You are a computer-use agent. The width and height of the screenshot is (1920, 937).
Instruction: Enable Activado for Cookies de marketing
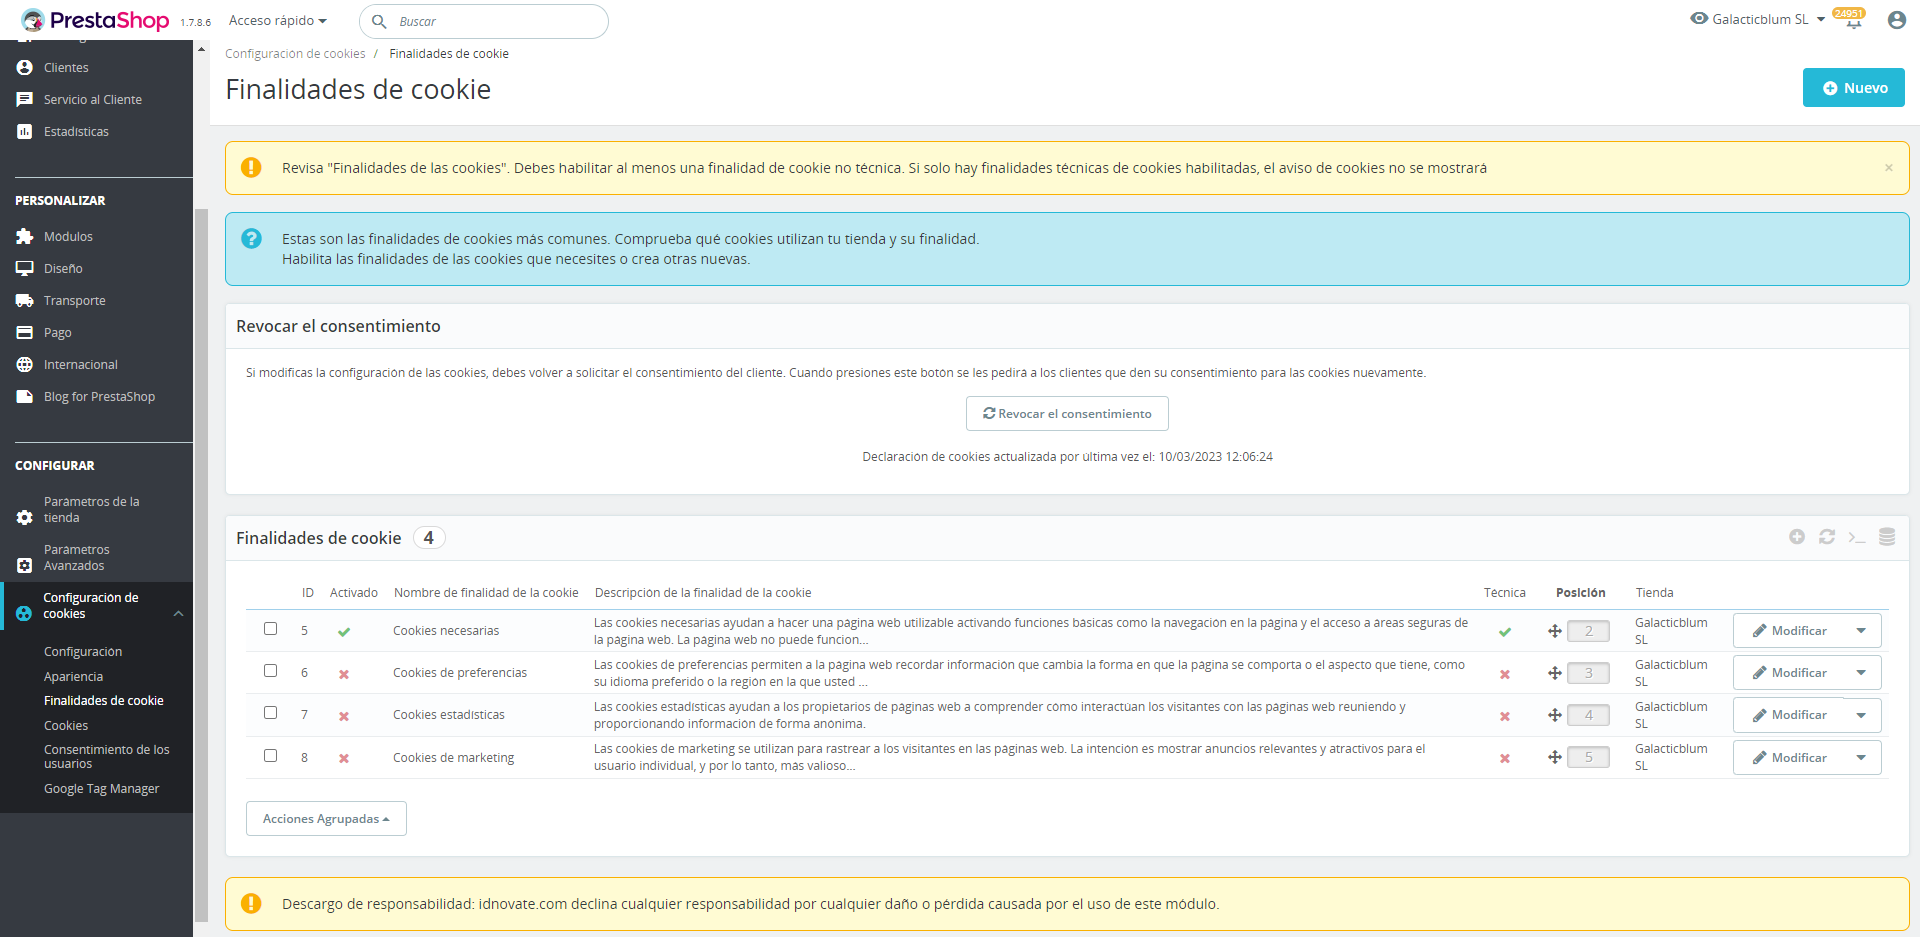point(344,758)
